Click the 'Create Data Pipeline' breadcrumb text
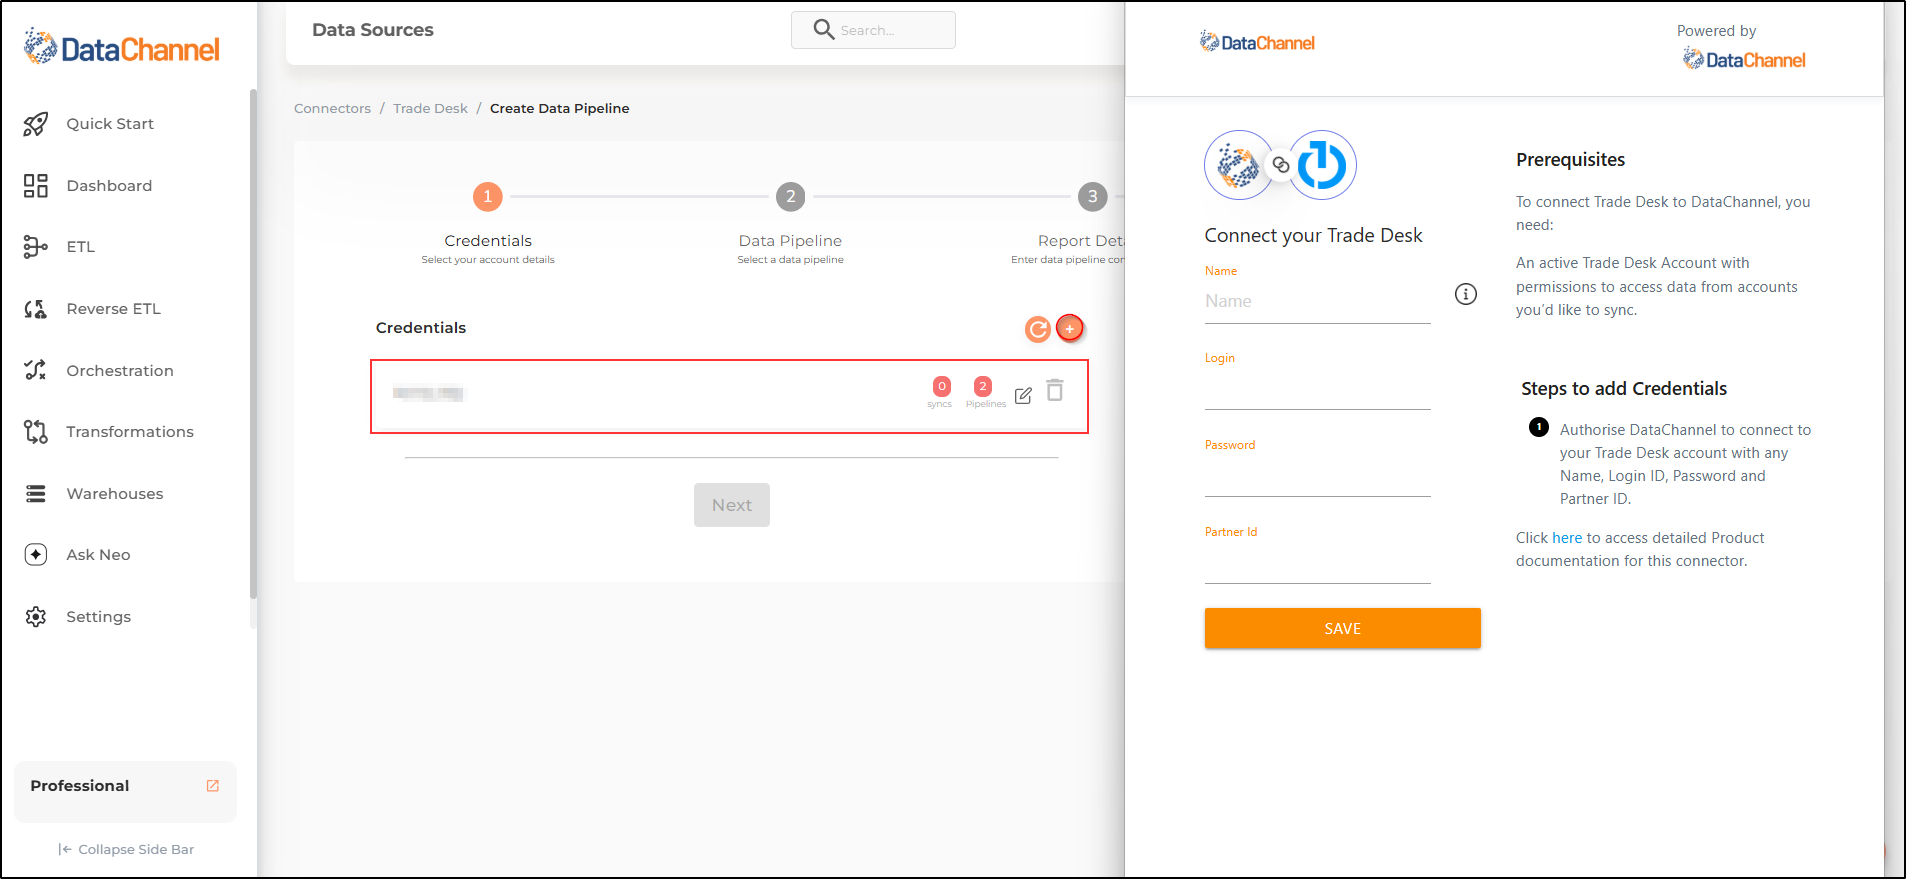 click(559, 108)
